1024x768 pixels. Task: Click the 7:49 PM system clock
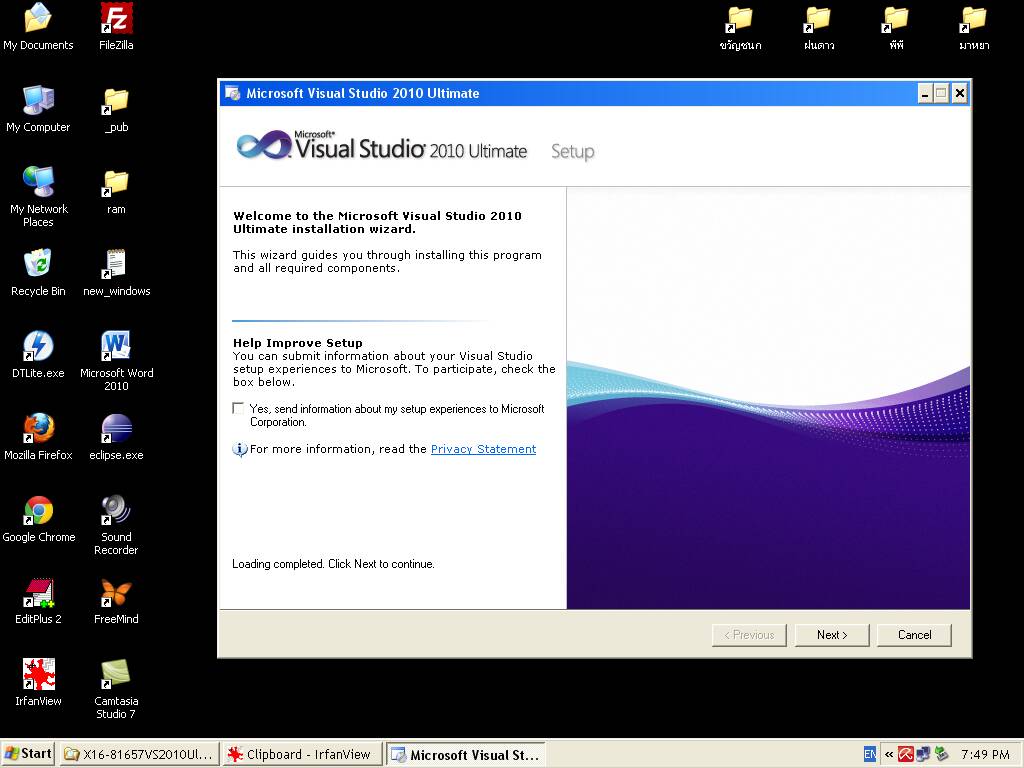pos(985,754)
